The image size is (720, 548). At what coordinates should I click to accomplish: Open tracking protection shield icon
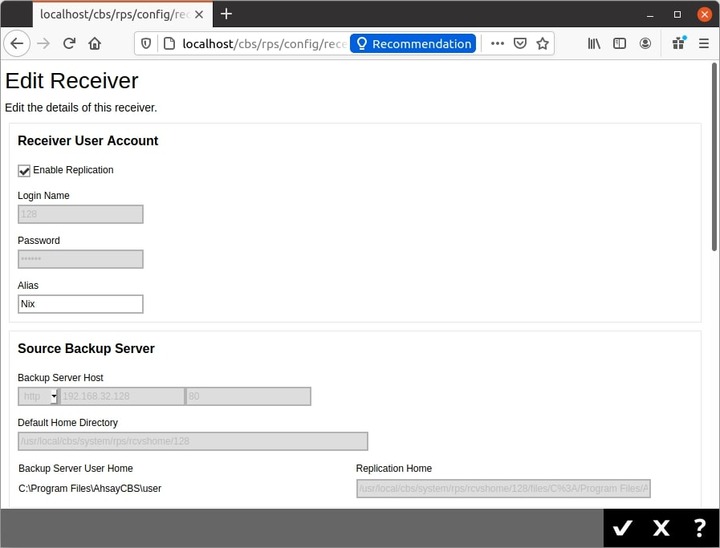click(147, 44)
